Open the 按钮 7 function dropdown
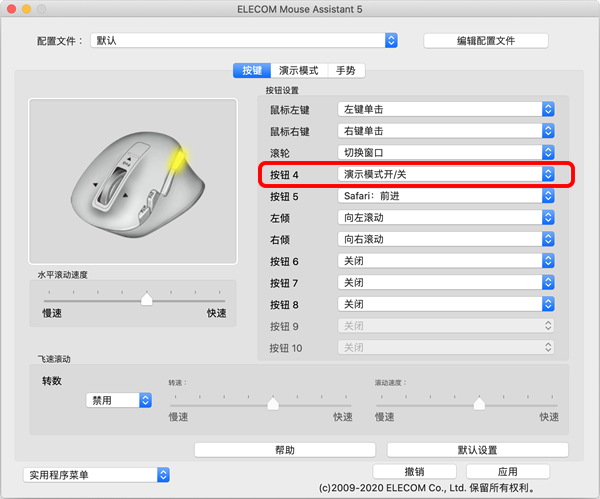Image resolution: width=600 pixels, height=499 pixels. [446, 283]
